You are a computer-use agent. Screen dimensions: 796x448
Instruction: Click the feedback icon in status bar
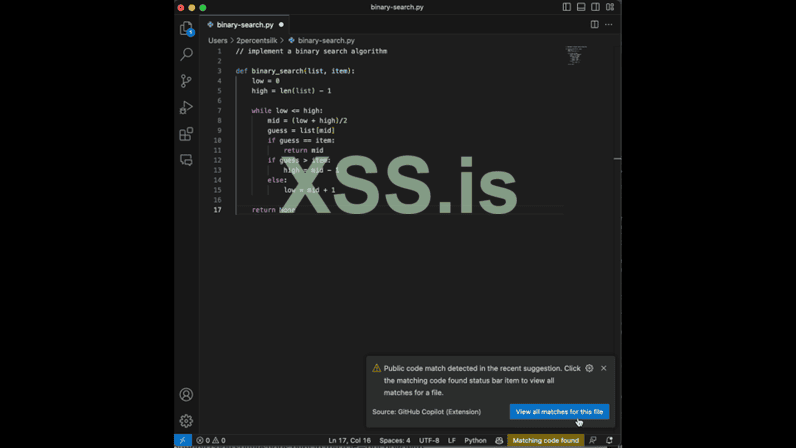(592, 440)
